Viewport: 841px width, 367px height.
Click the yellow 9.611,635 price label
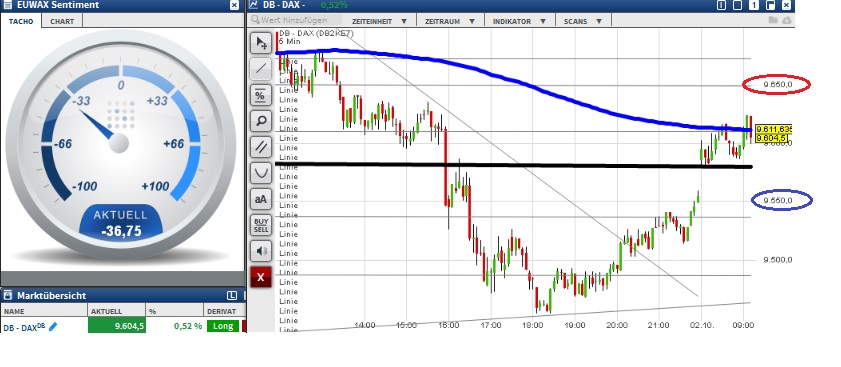coord(773,129)
